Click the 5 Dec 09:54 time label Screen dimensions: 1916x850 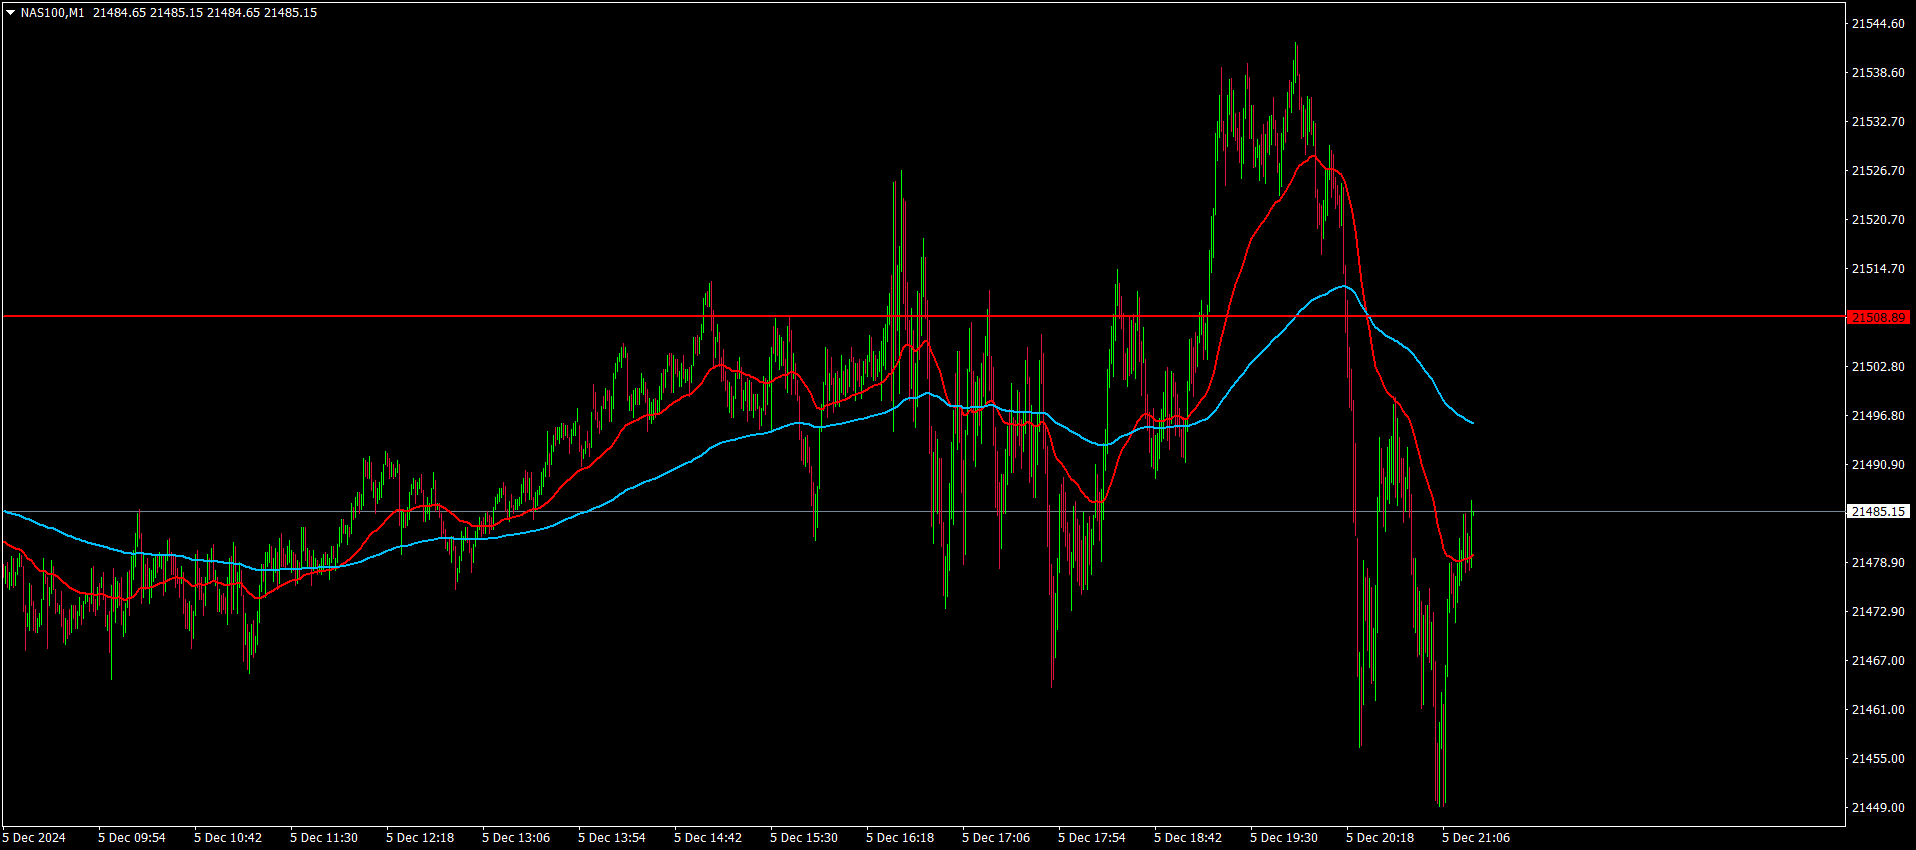tap(132, 838)
